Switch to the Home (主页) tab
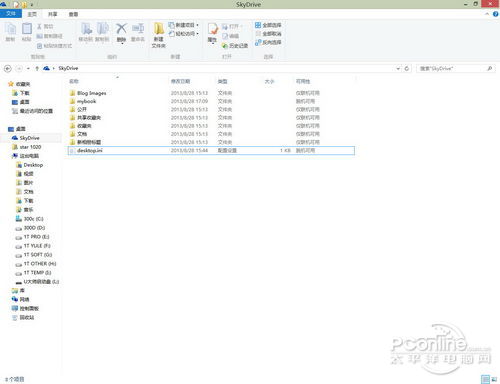Image resolution: width=500 pixels, height=384 pixels. click(32, 14)
